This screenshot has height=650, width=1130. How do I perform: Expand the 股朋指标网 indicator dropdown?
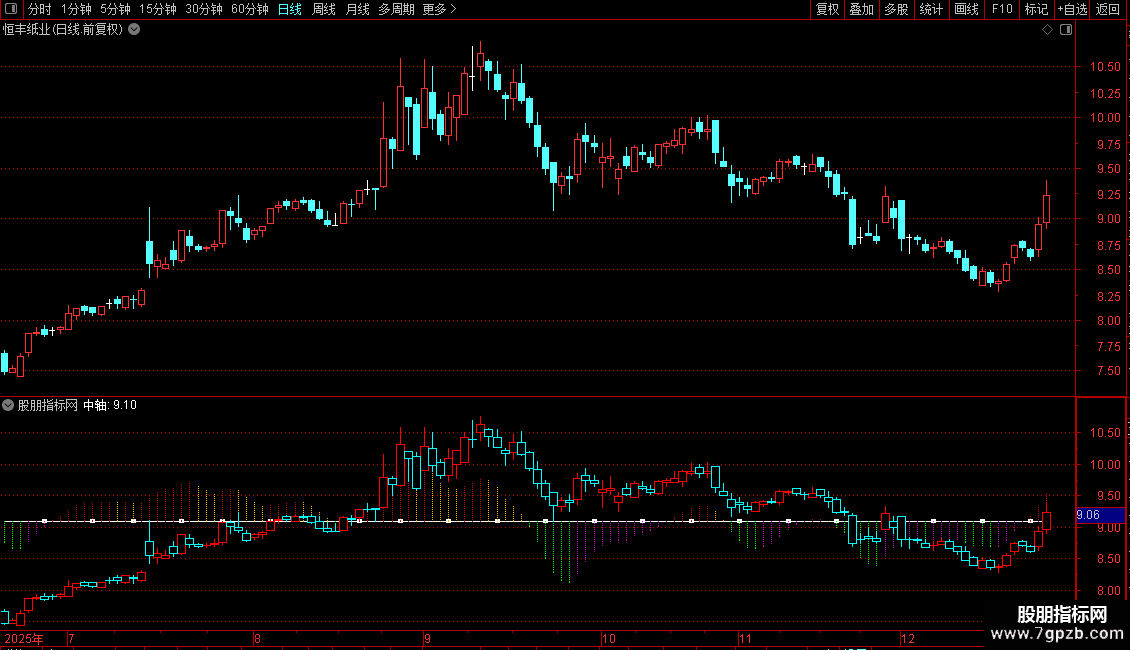[x=8, y=405]
